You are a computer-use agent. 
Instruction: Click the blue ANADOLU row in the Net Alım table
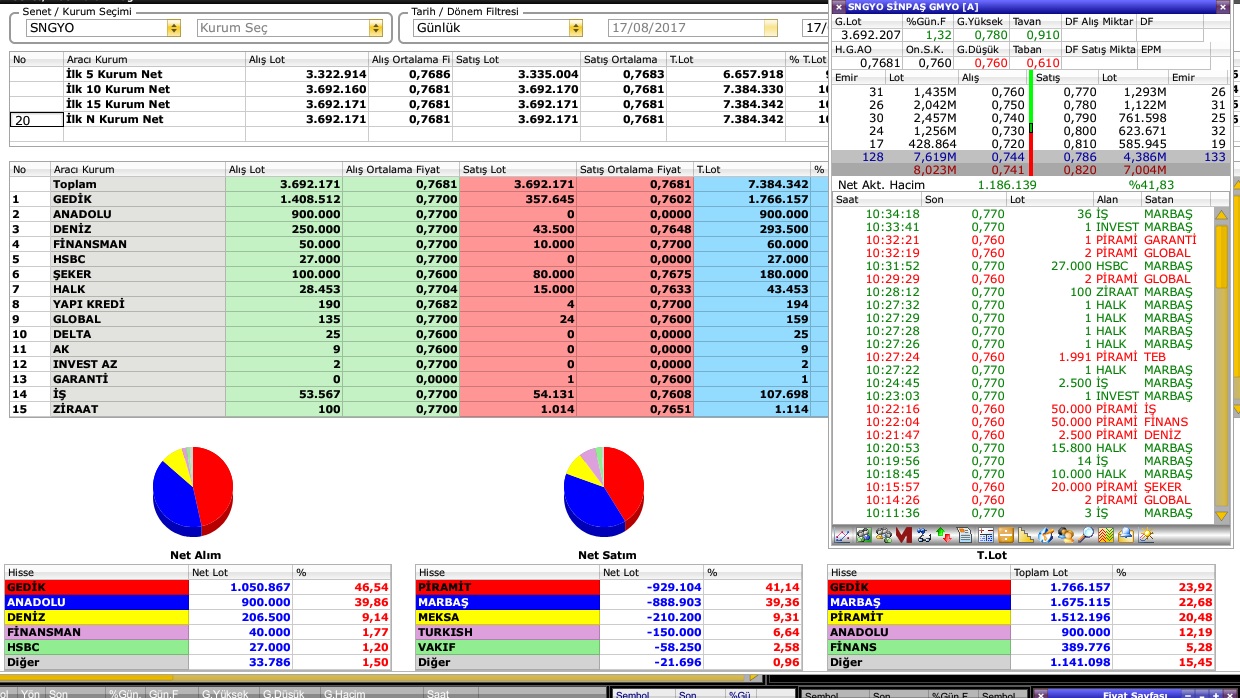(x=200, y=602)
